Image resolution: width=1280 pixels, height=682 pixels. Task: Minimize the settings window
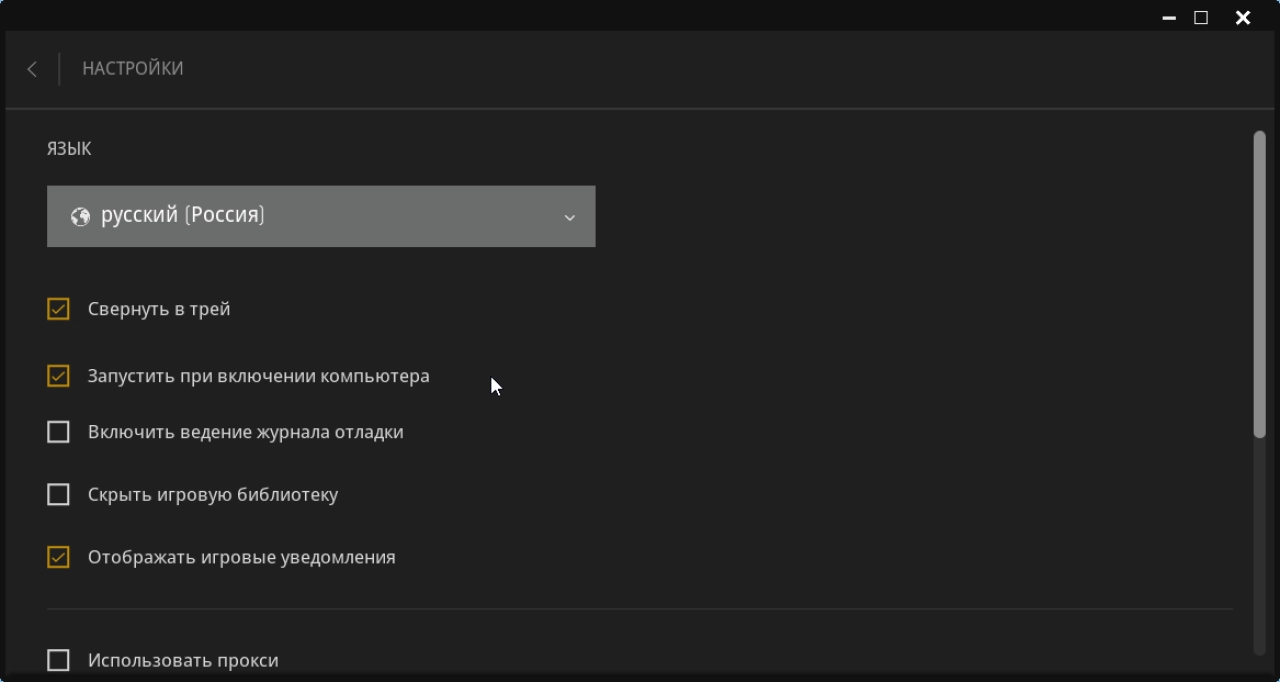click(x=1168, y=17)
